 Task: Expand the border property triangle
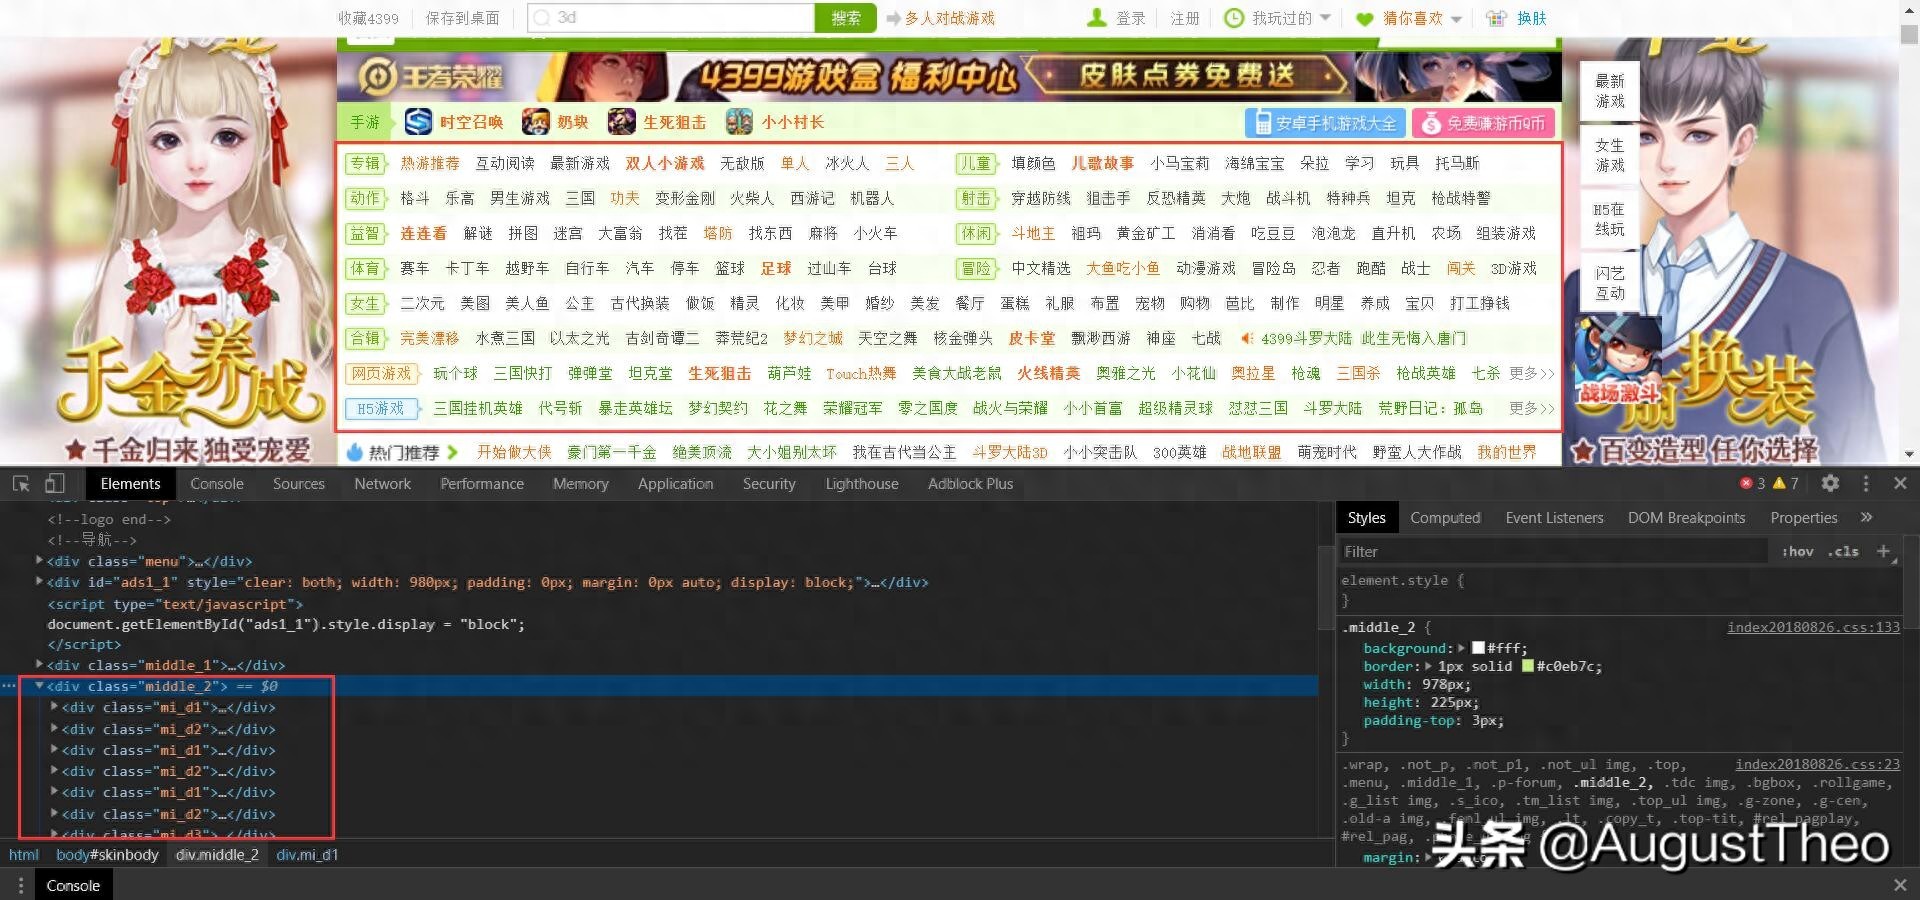(x=1428, y=666)
